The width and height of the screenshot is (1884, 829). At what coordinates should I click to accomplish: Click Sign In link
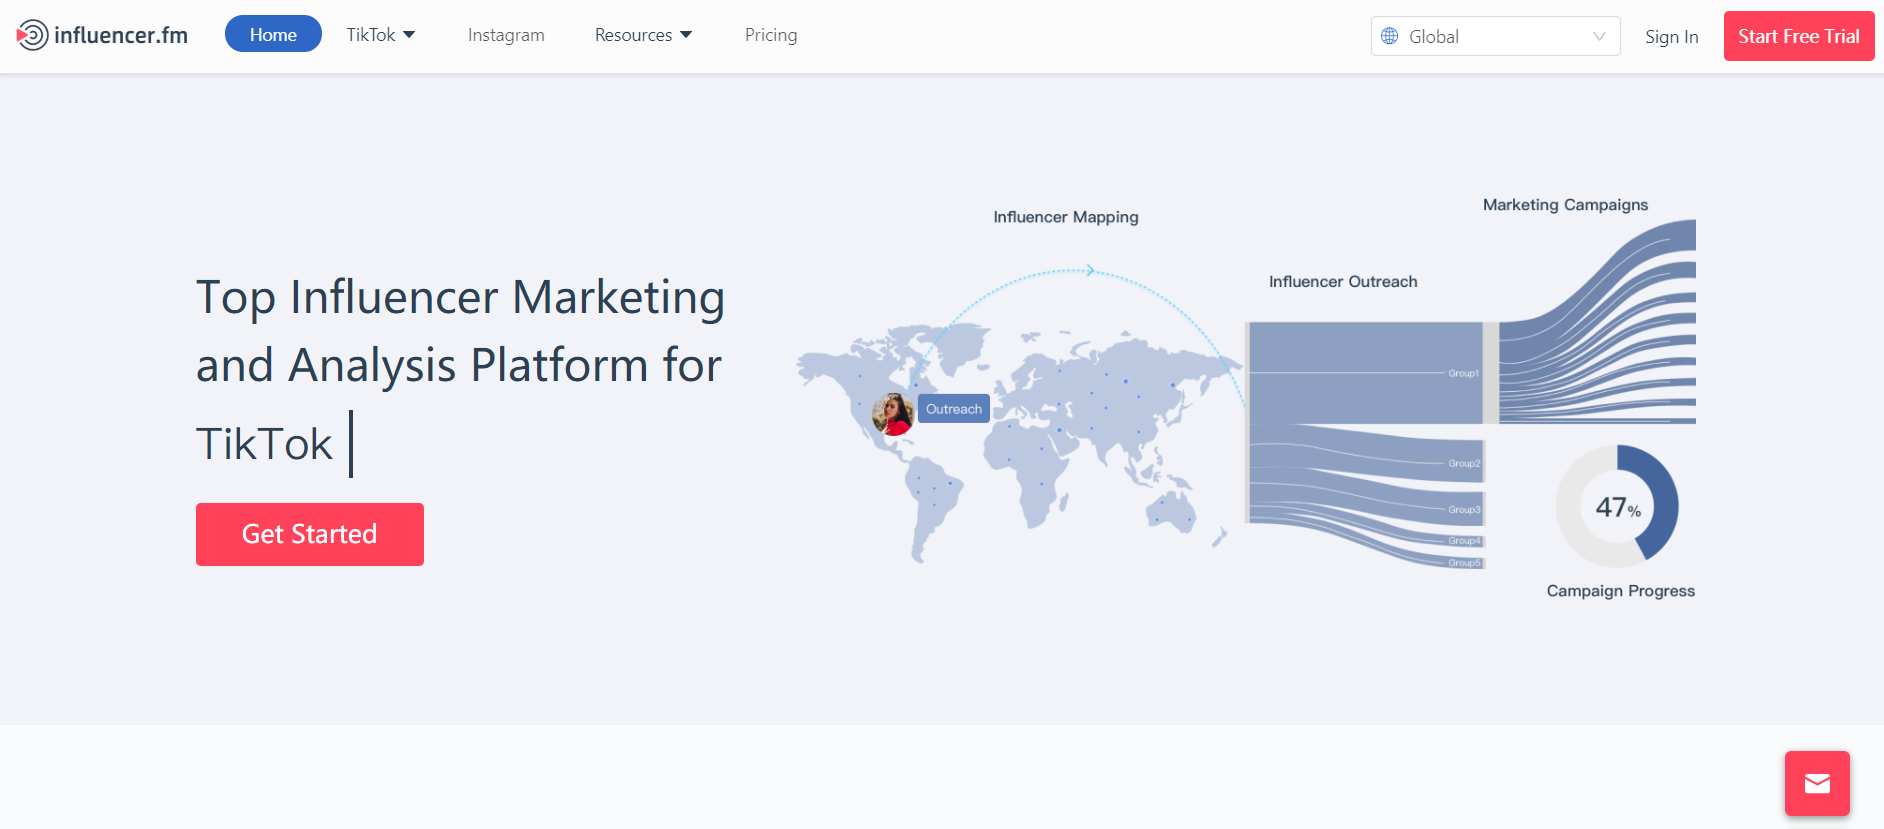pos(1672,37)
